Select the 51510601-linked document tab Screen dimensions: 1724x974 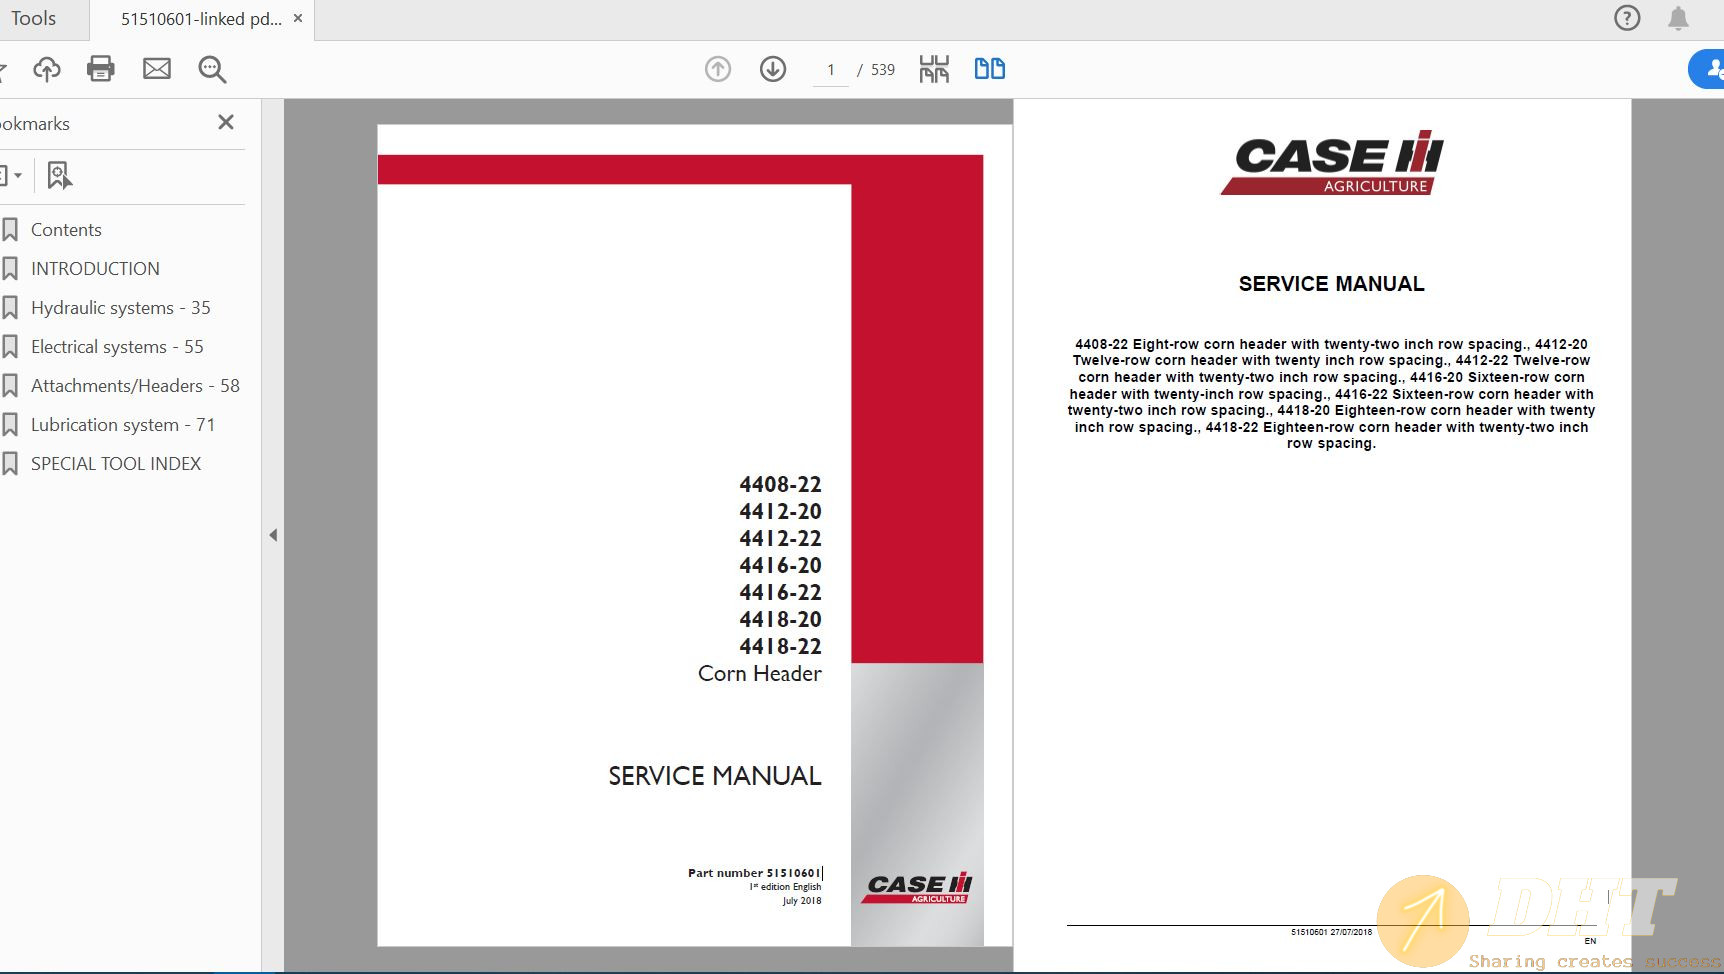pyautogui.click(x=196, y=17)
